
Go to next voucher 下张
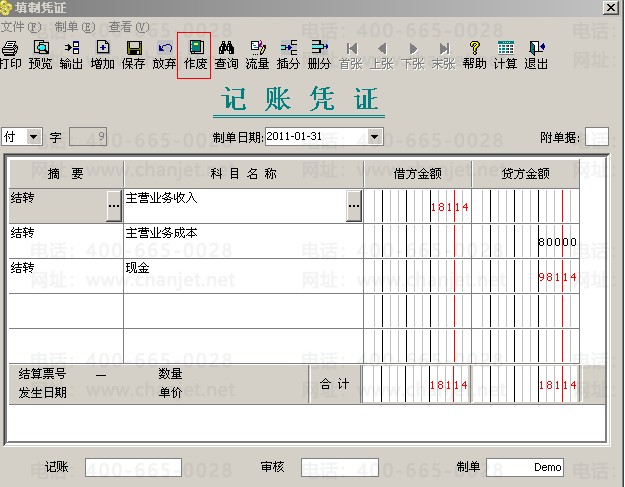coord(413,55)
